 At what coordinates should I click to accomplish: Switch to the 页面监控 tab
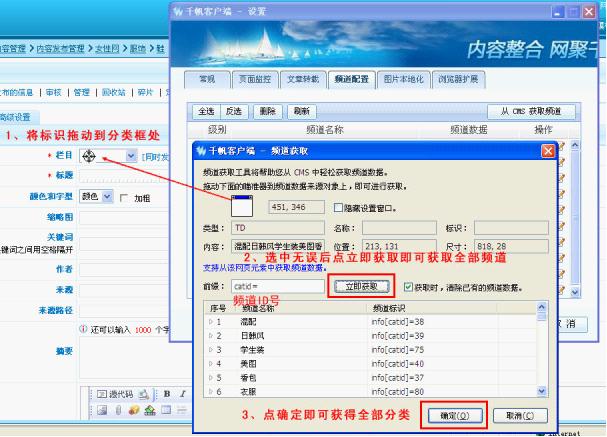(x=255, y=79)
